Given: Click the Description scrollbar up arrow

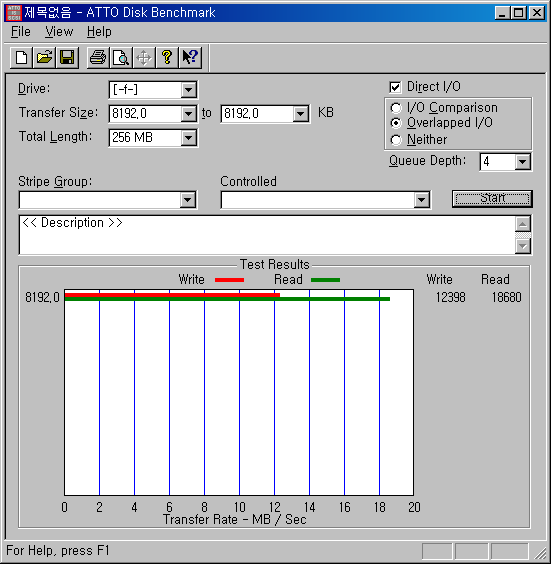Looking at the screenshot, I should [x=523, y=224].
